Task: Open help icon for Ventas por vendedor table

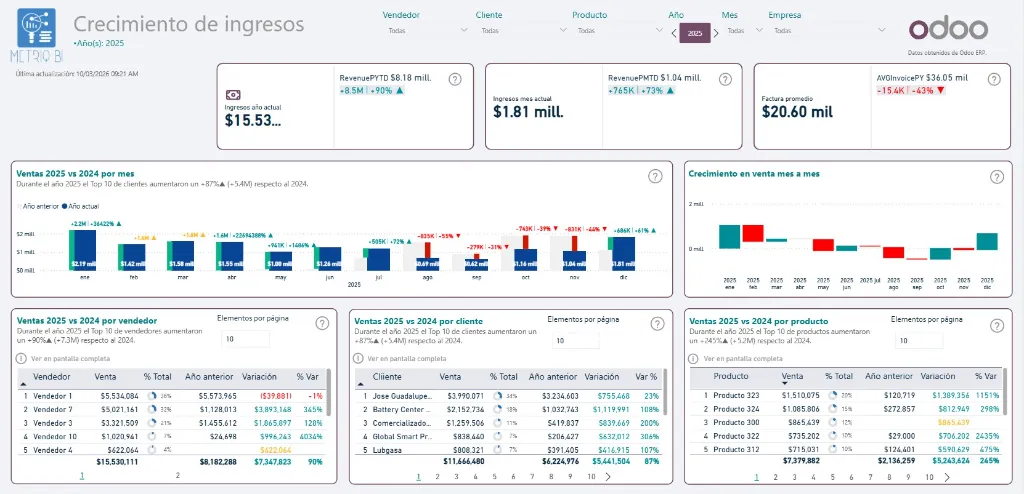Action: tap(322, 323)
